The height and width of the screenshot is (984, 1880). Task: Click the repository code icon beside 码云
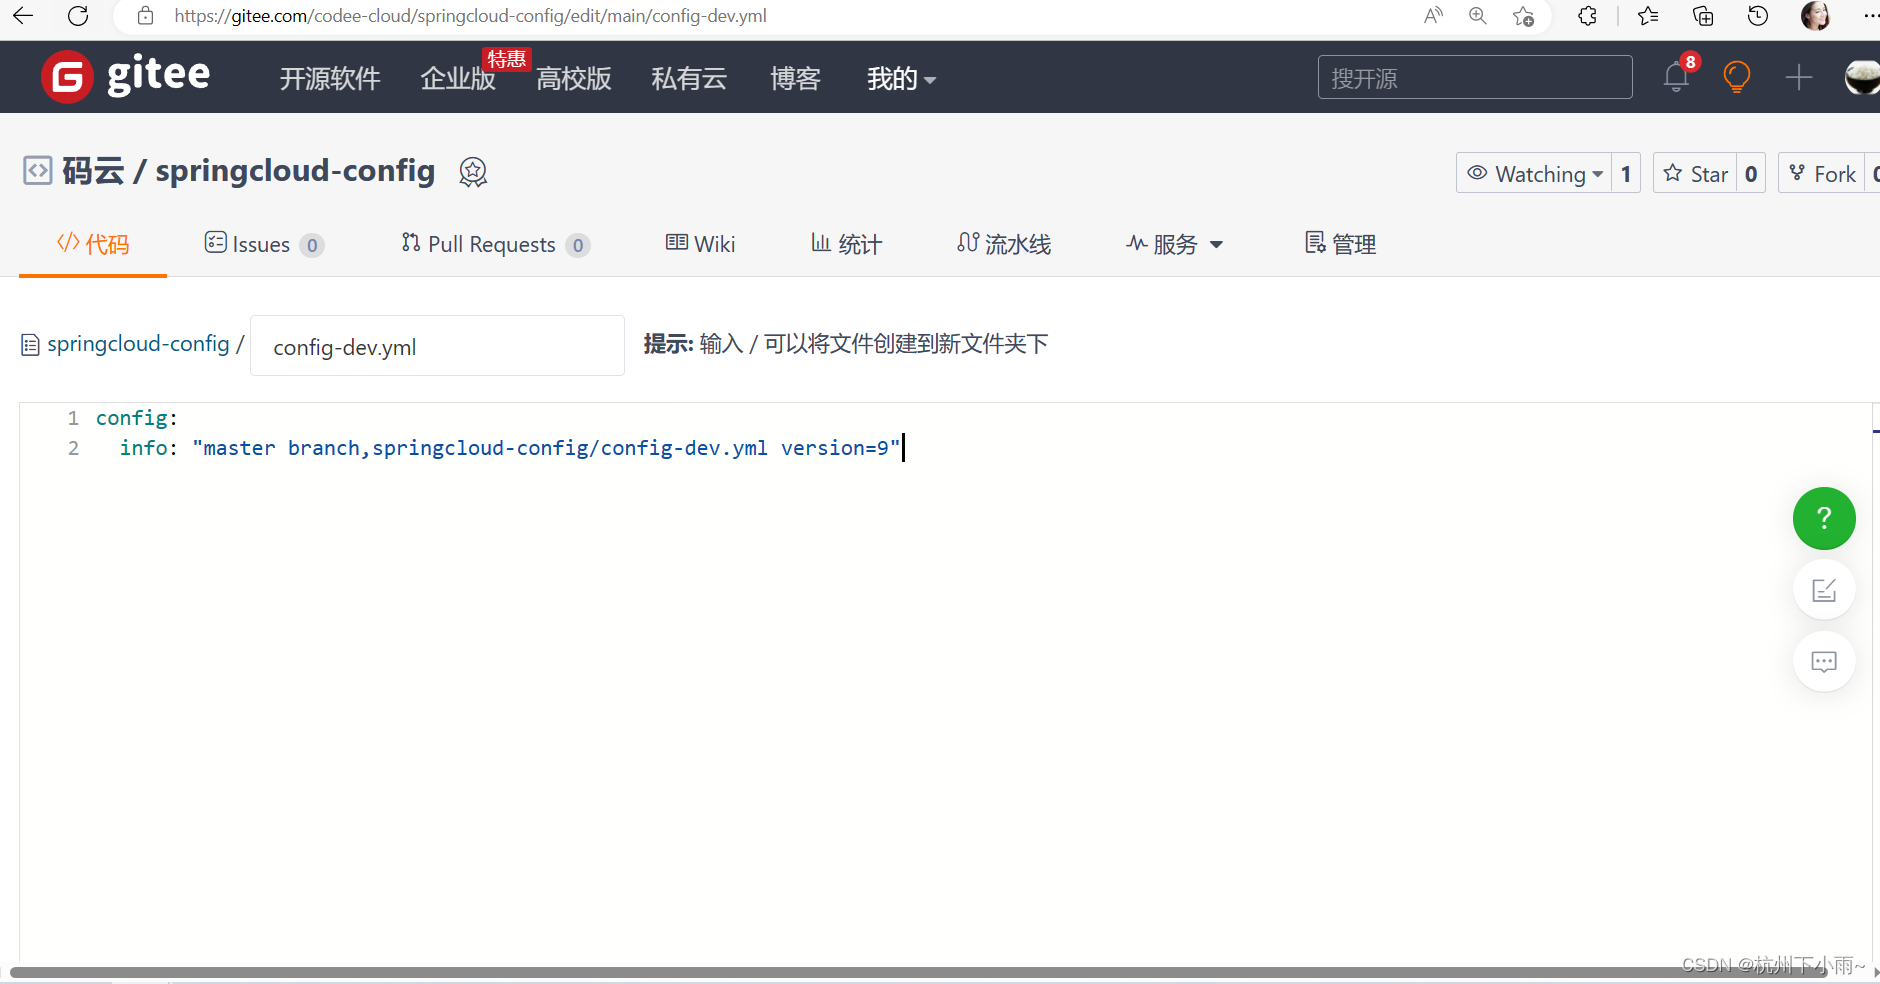point(37,171)
